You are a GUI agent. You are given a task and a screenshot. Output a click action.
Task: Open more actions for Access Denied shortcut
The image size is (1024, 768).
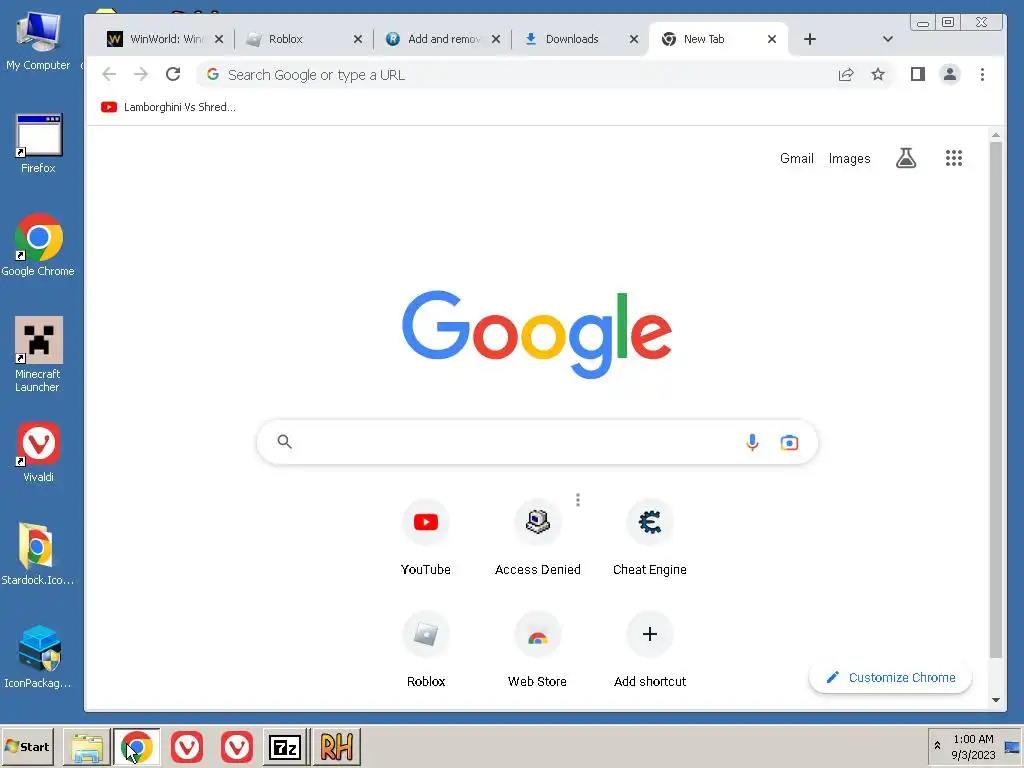pyautogui.click(x=578, y=500)
